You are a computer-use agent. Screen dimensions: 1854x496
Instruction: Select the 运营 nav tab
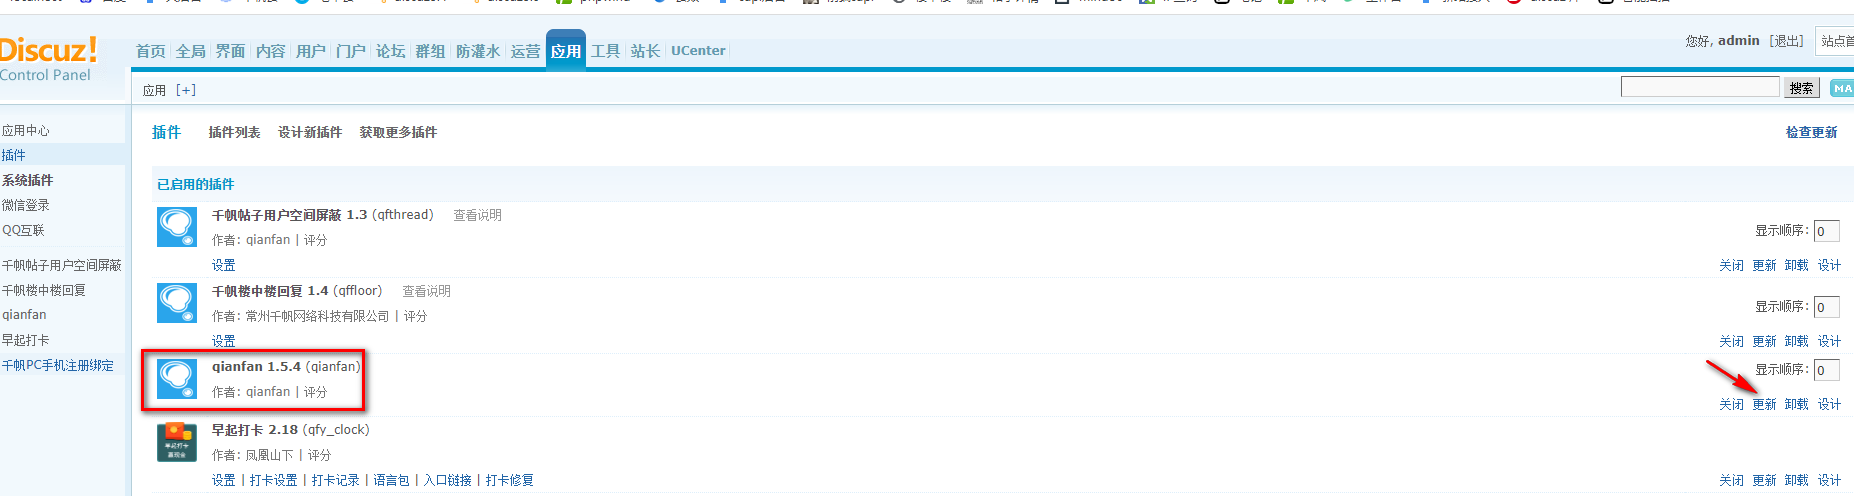[x=526, y=51]
